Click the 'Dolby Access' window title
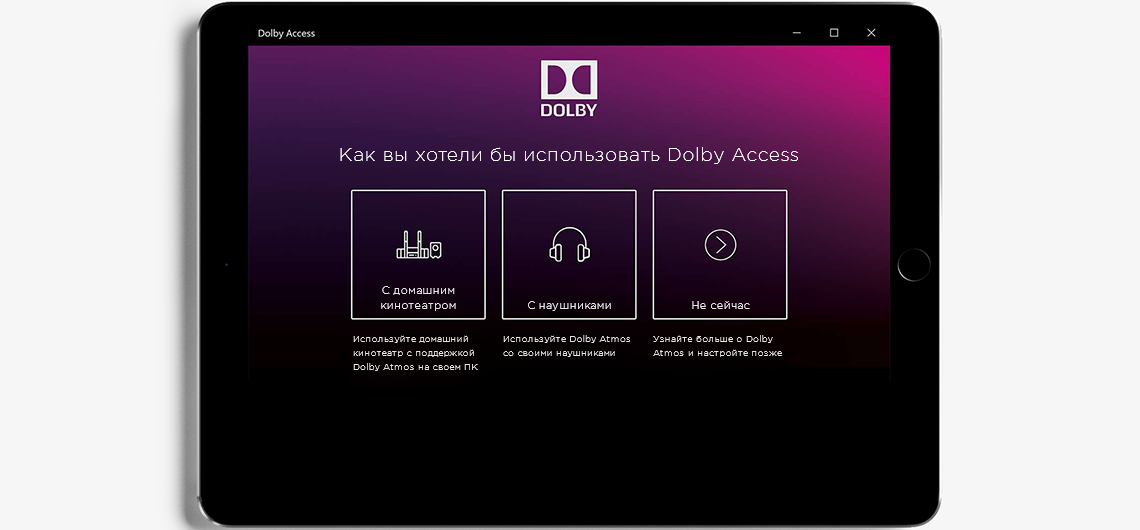The image size is (1140, 530). point(286,33)
